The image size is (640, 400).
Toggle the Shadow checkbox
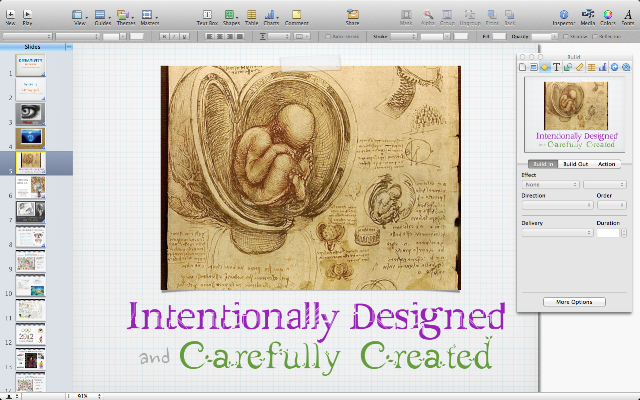[x=566, y=37]
